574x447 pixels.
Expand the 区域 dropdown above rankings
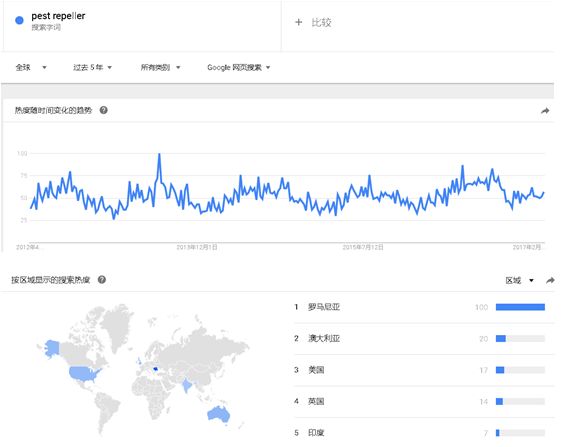coord(519,280)
